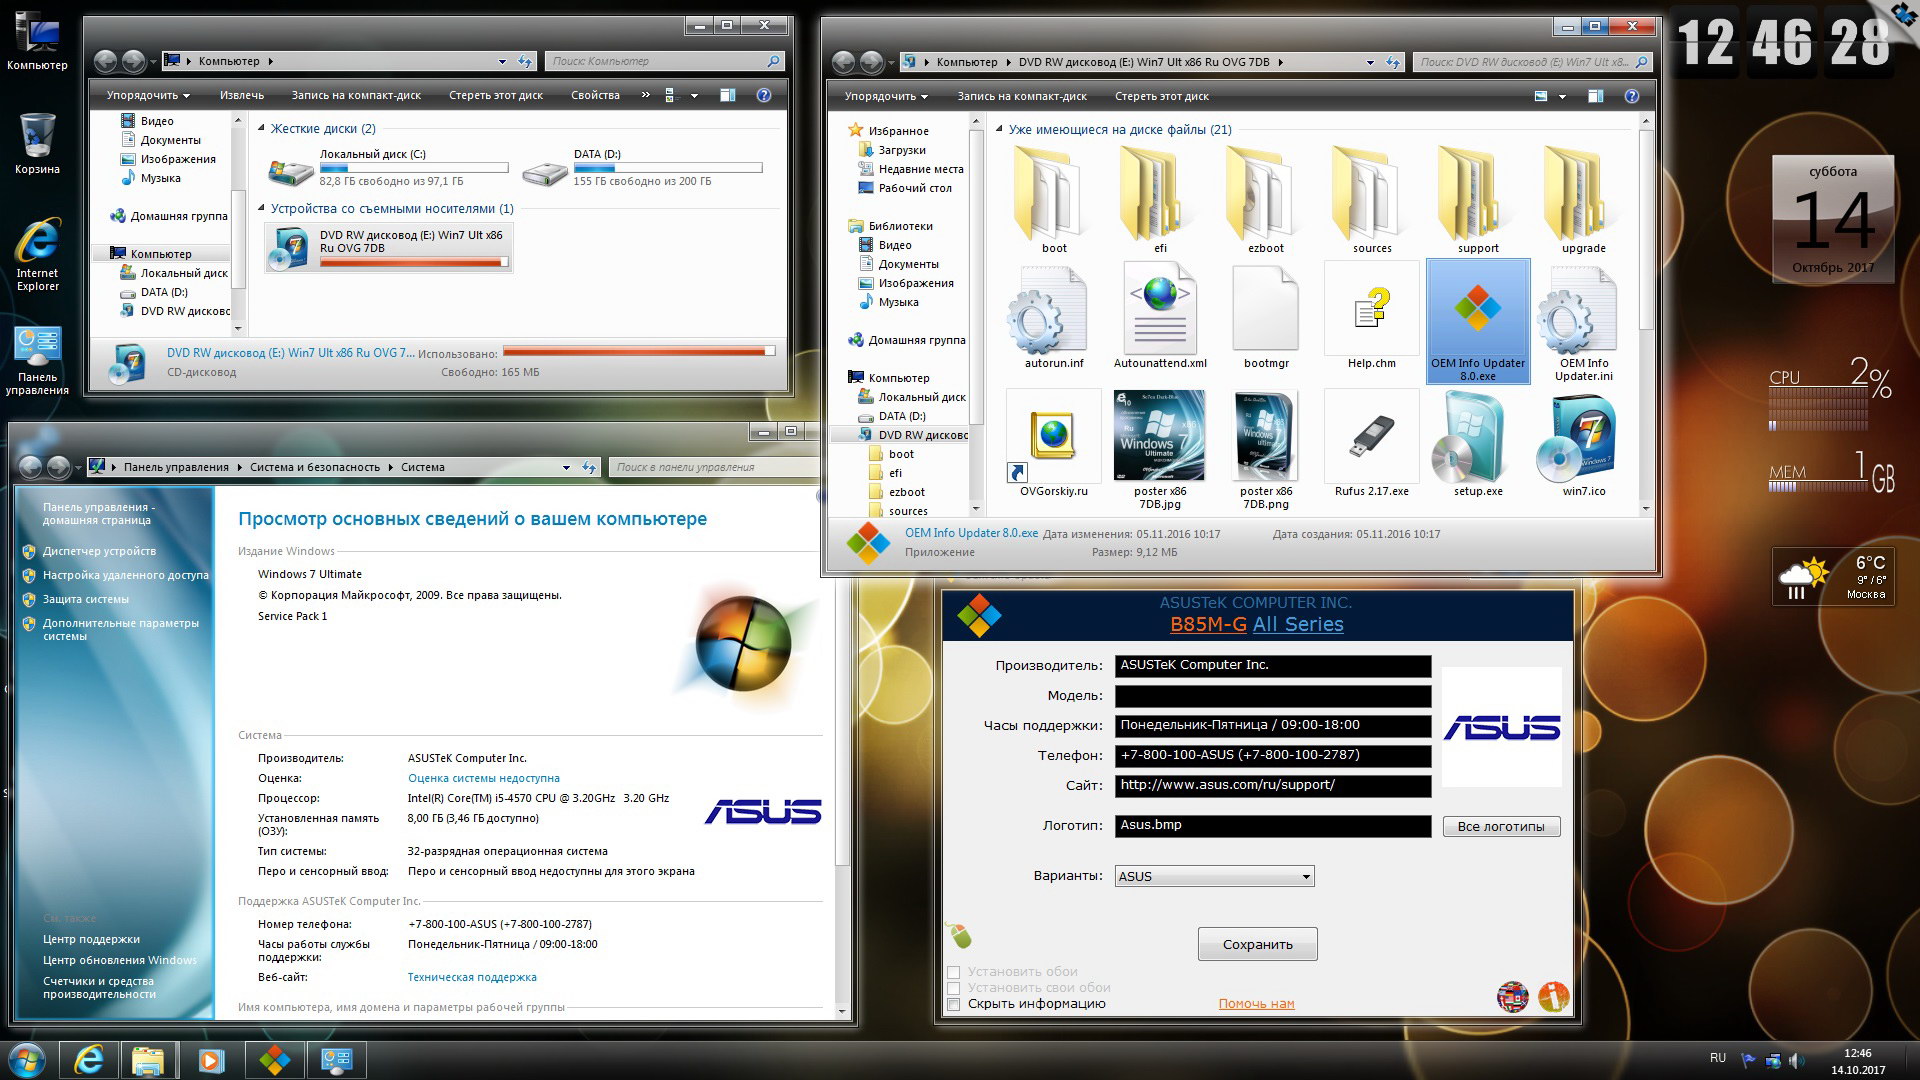Open Упорядочить menu in DVD window

pos(886,96)
